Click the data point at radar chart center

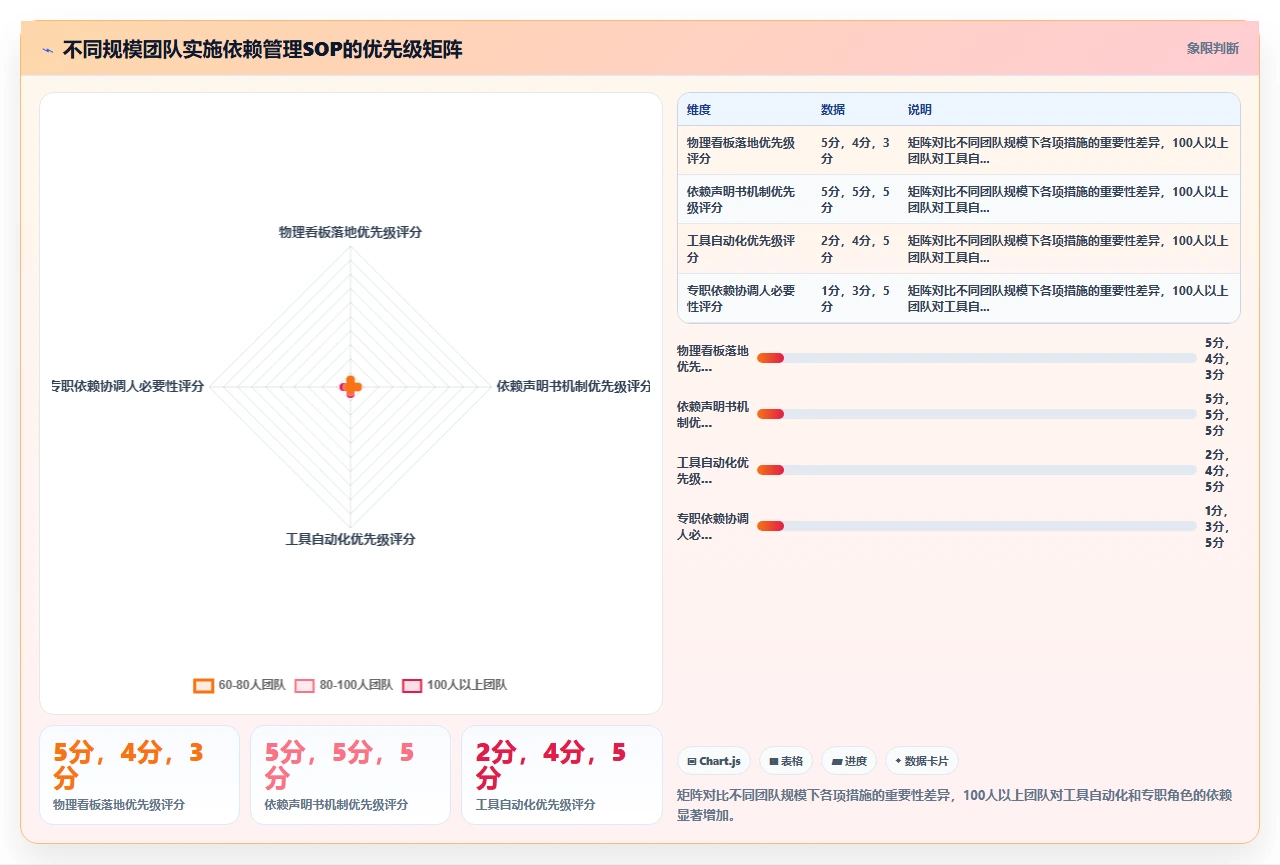click(x=351, y=387)
